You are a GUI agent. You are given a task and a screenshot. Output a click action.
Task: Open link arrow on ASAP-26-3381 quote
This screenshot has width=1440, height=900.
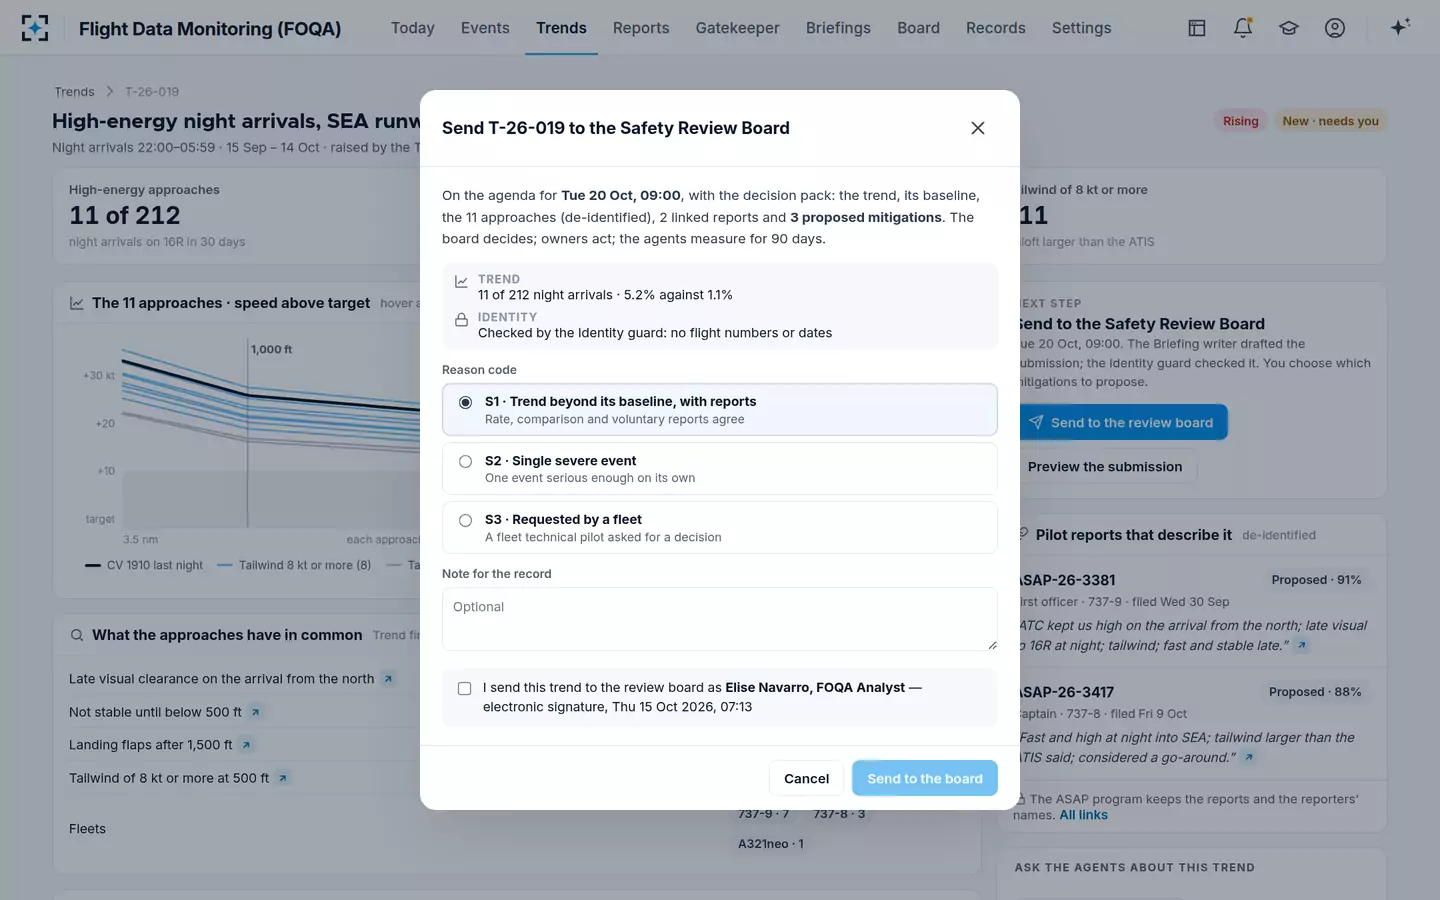click(1302, 646)
